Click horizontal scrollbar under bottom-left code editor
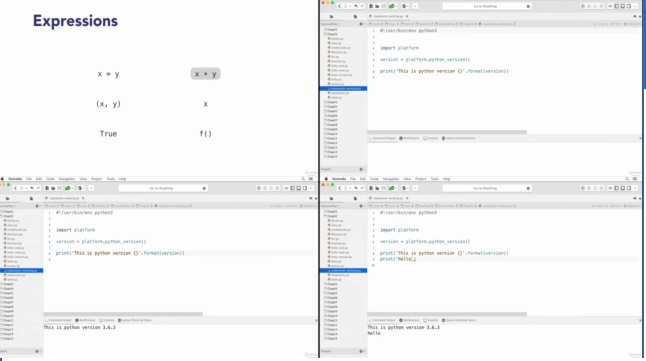The height and width of the screenshot is (361, 646). pyautogui.click(x=123, y=314)
